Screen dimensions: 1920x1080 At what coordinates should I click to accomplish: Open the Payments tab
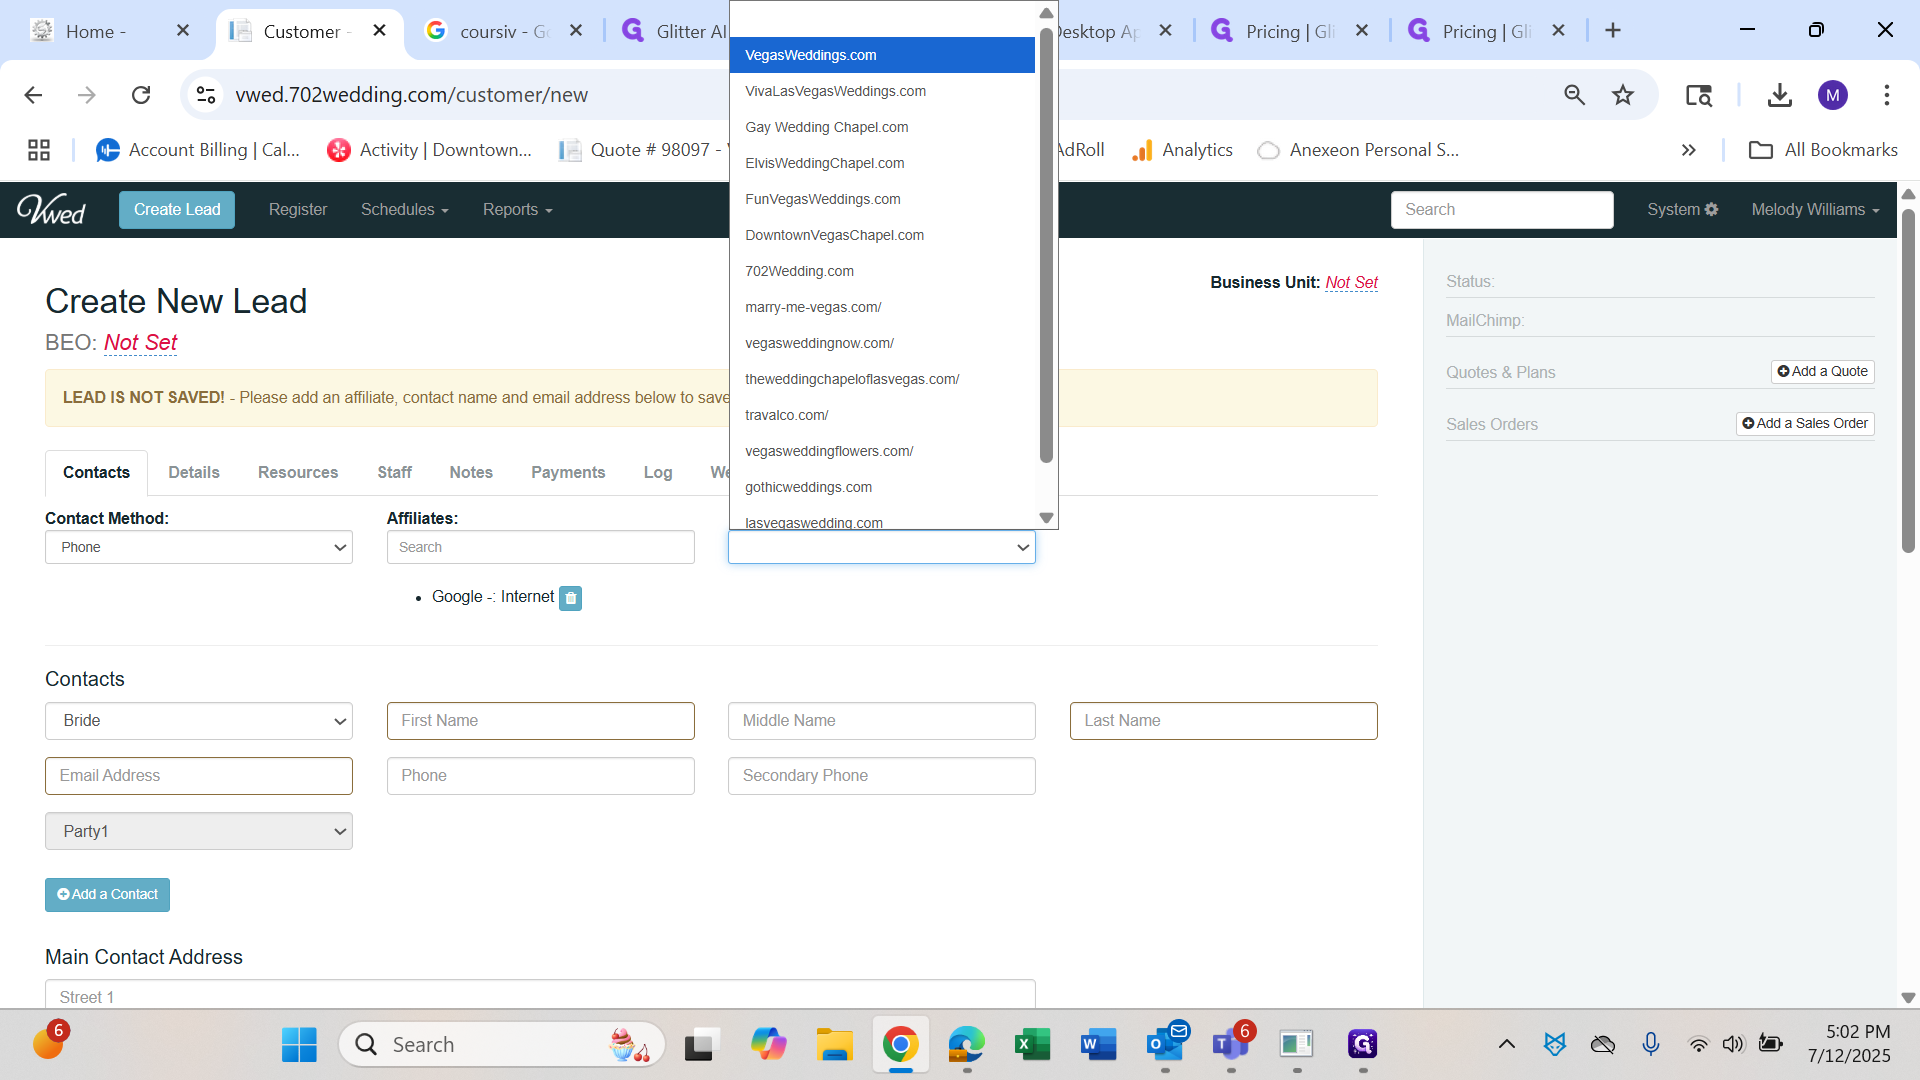pos(567,472)
